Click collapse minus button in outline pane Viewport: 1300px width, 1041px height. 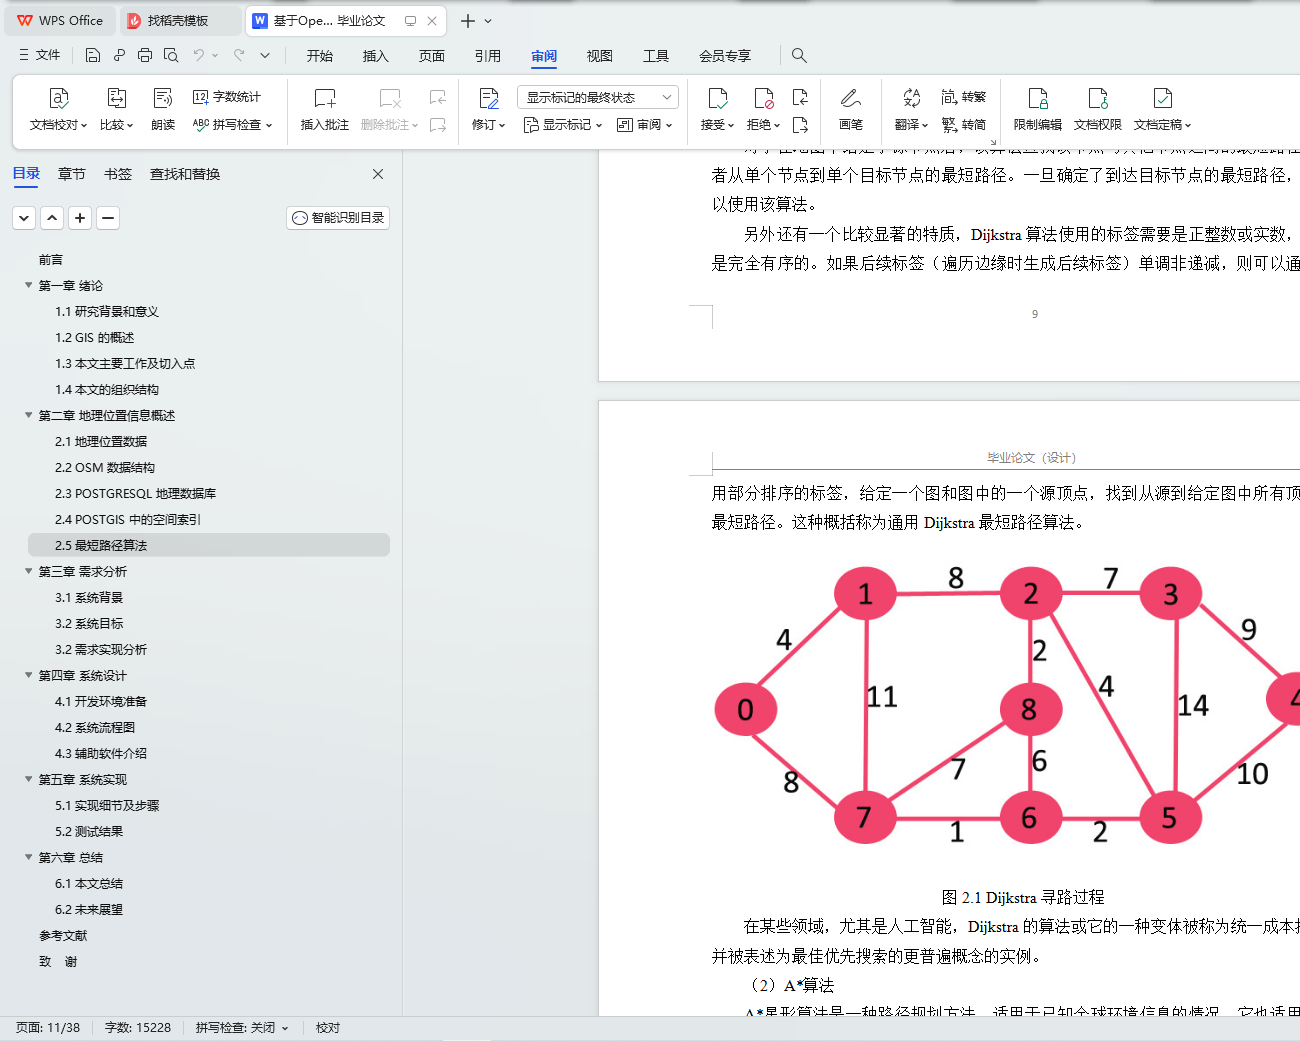tap(108, 218)
